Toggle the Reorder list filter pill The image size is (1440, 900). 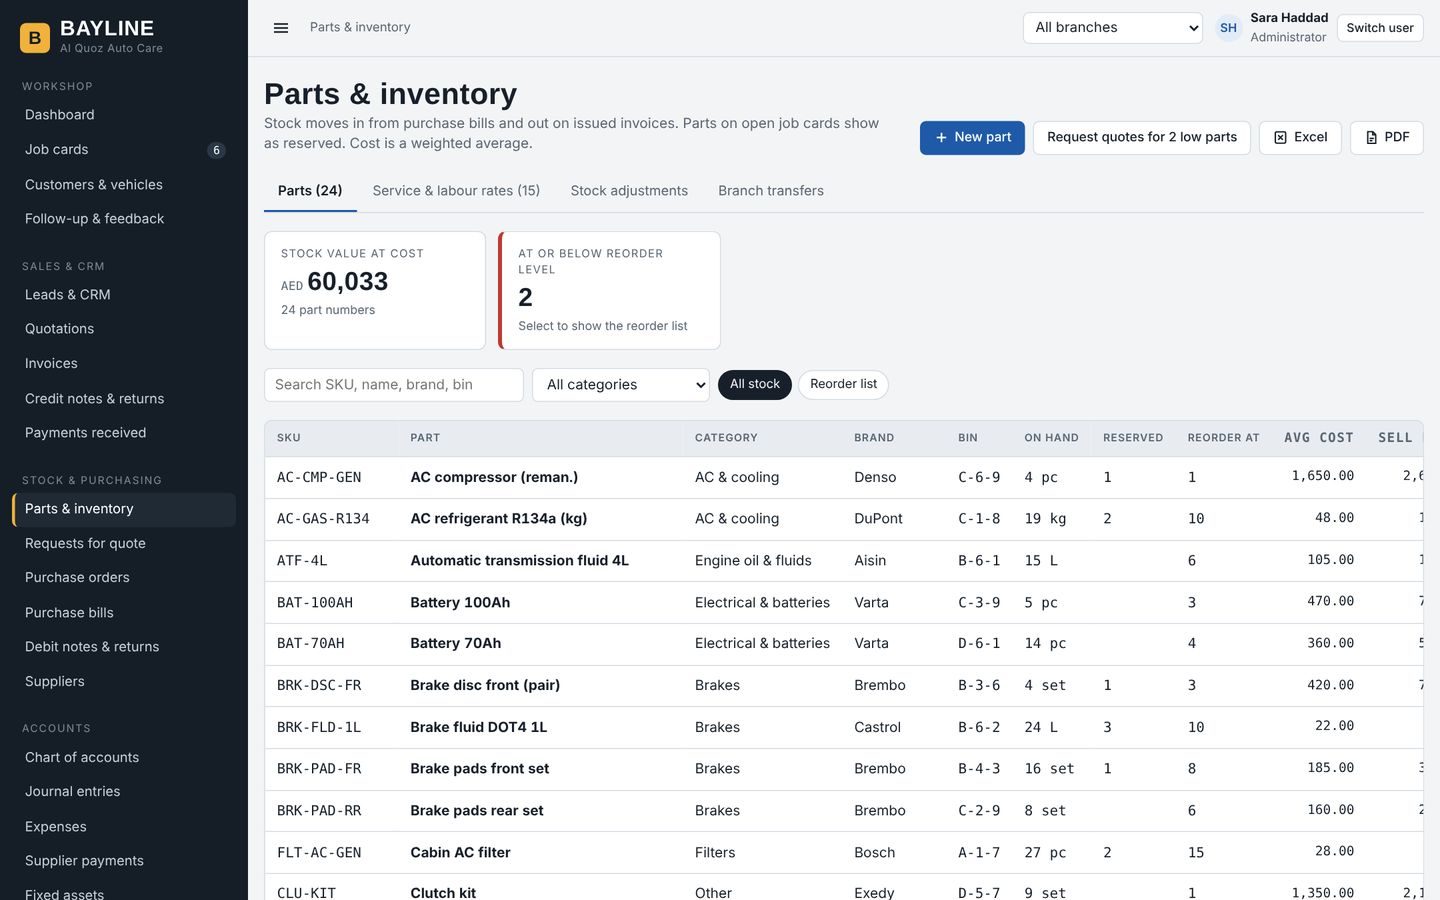click(x=843, y=384)
